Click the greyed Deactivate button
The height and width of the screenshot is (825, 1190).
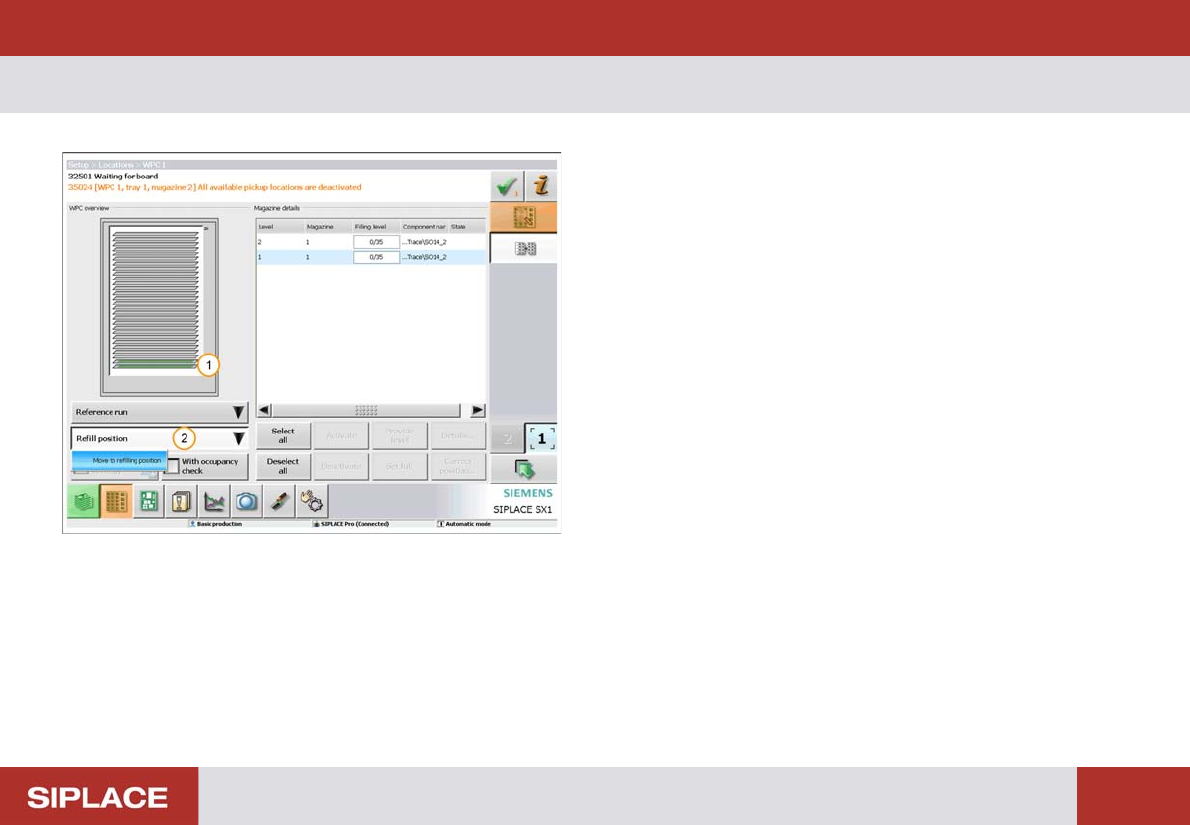click(x=342, y=466)
